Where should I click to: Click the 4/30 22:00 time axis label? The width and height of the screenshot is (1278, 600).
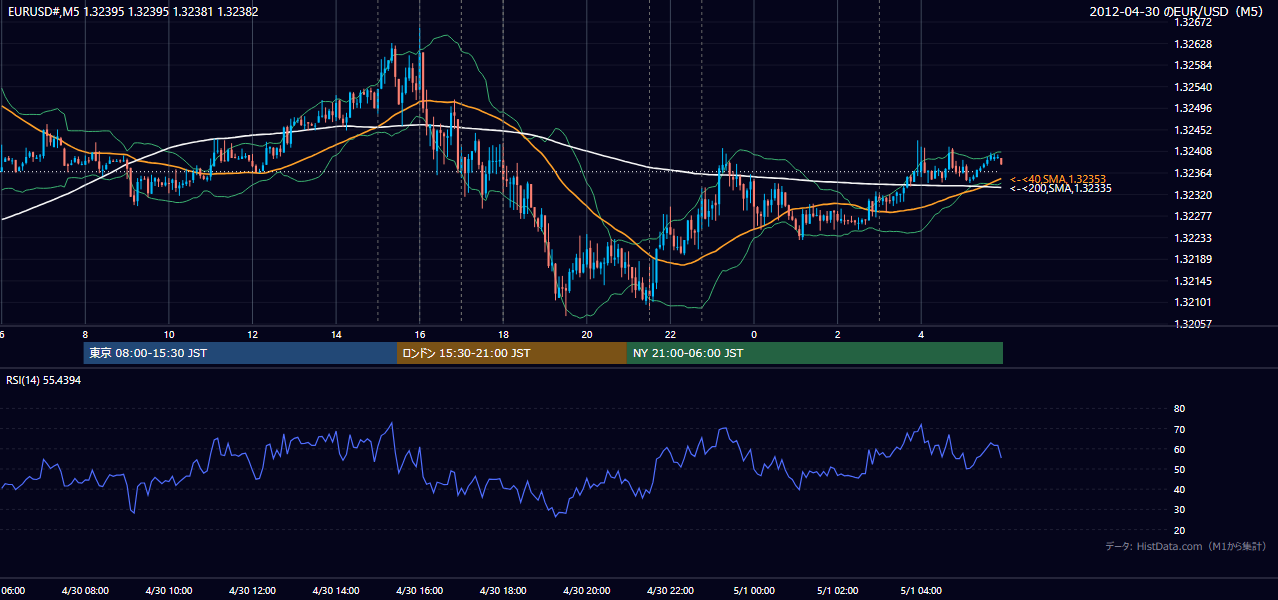pyautogui.click(x=670, y=590)
